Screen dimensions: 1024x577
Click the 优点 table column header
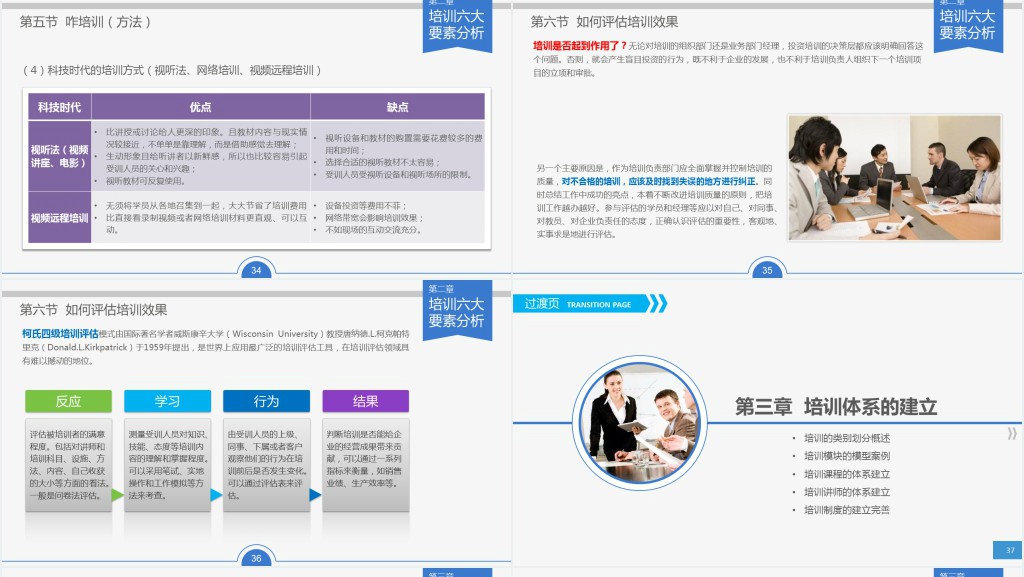coord(201,107)
